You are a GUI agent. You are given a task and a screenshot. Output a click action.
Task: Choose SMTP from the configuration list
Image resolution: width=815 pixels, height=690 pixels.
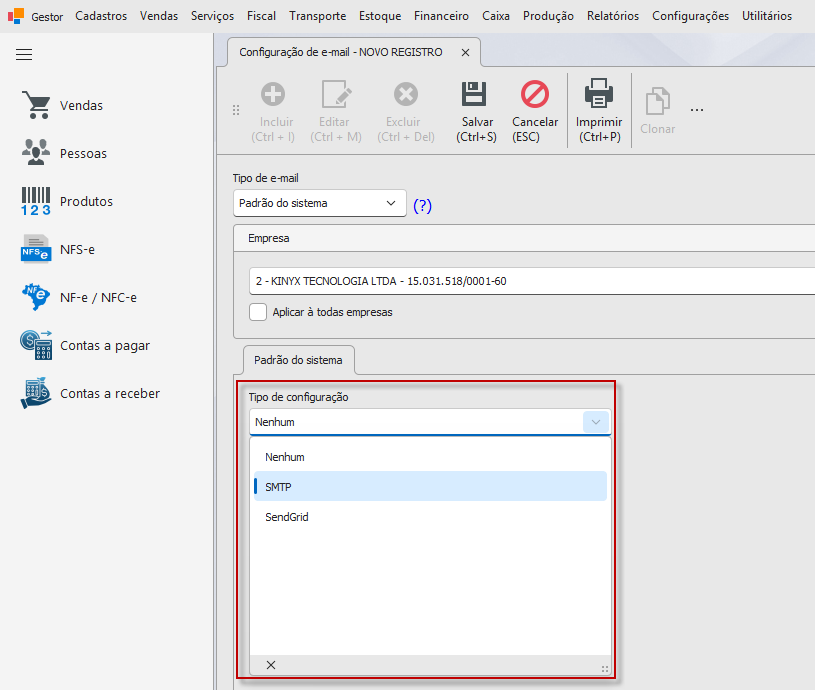(x=430, y=487)
